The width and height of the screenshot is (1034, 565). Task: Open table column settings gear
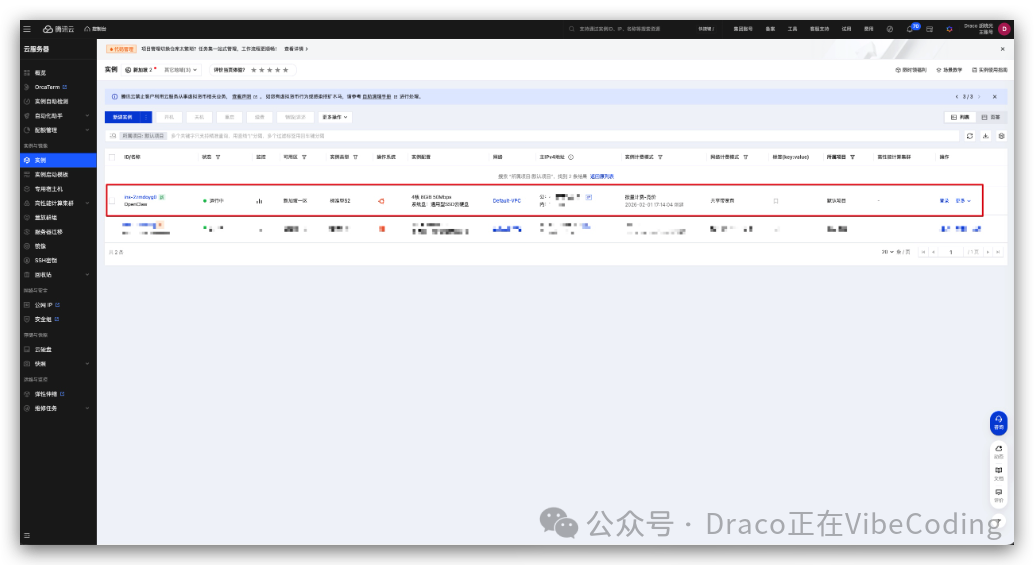[1002, 136]
